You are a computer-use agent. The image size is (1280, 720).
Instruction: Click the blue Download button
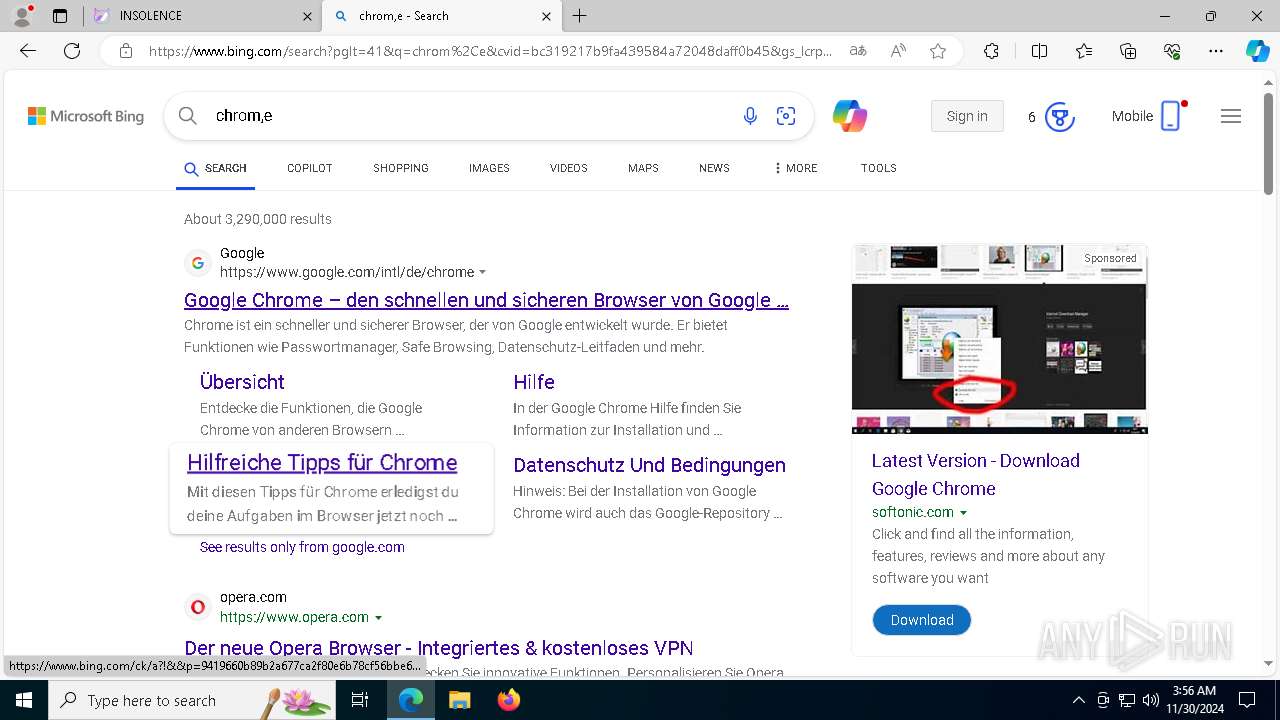922,620
